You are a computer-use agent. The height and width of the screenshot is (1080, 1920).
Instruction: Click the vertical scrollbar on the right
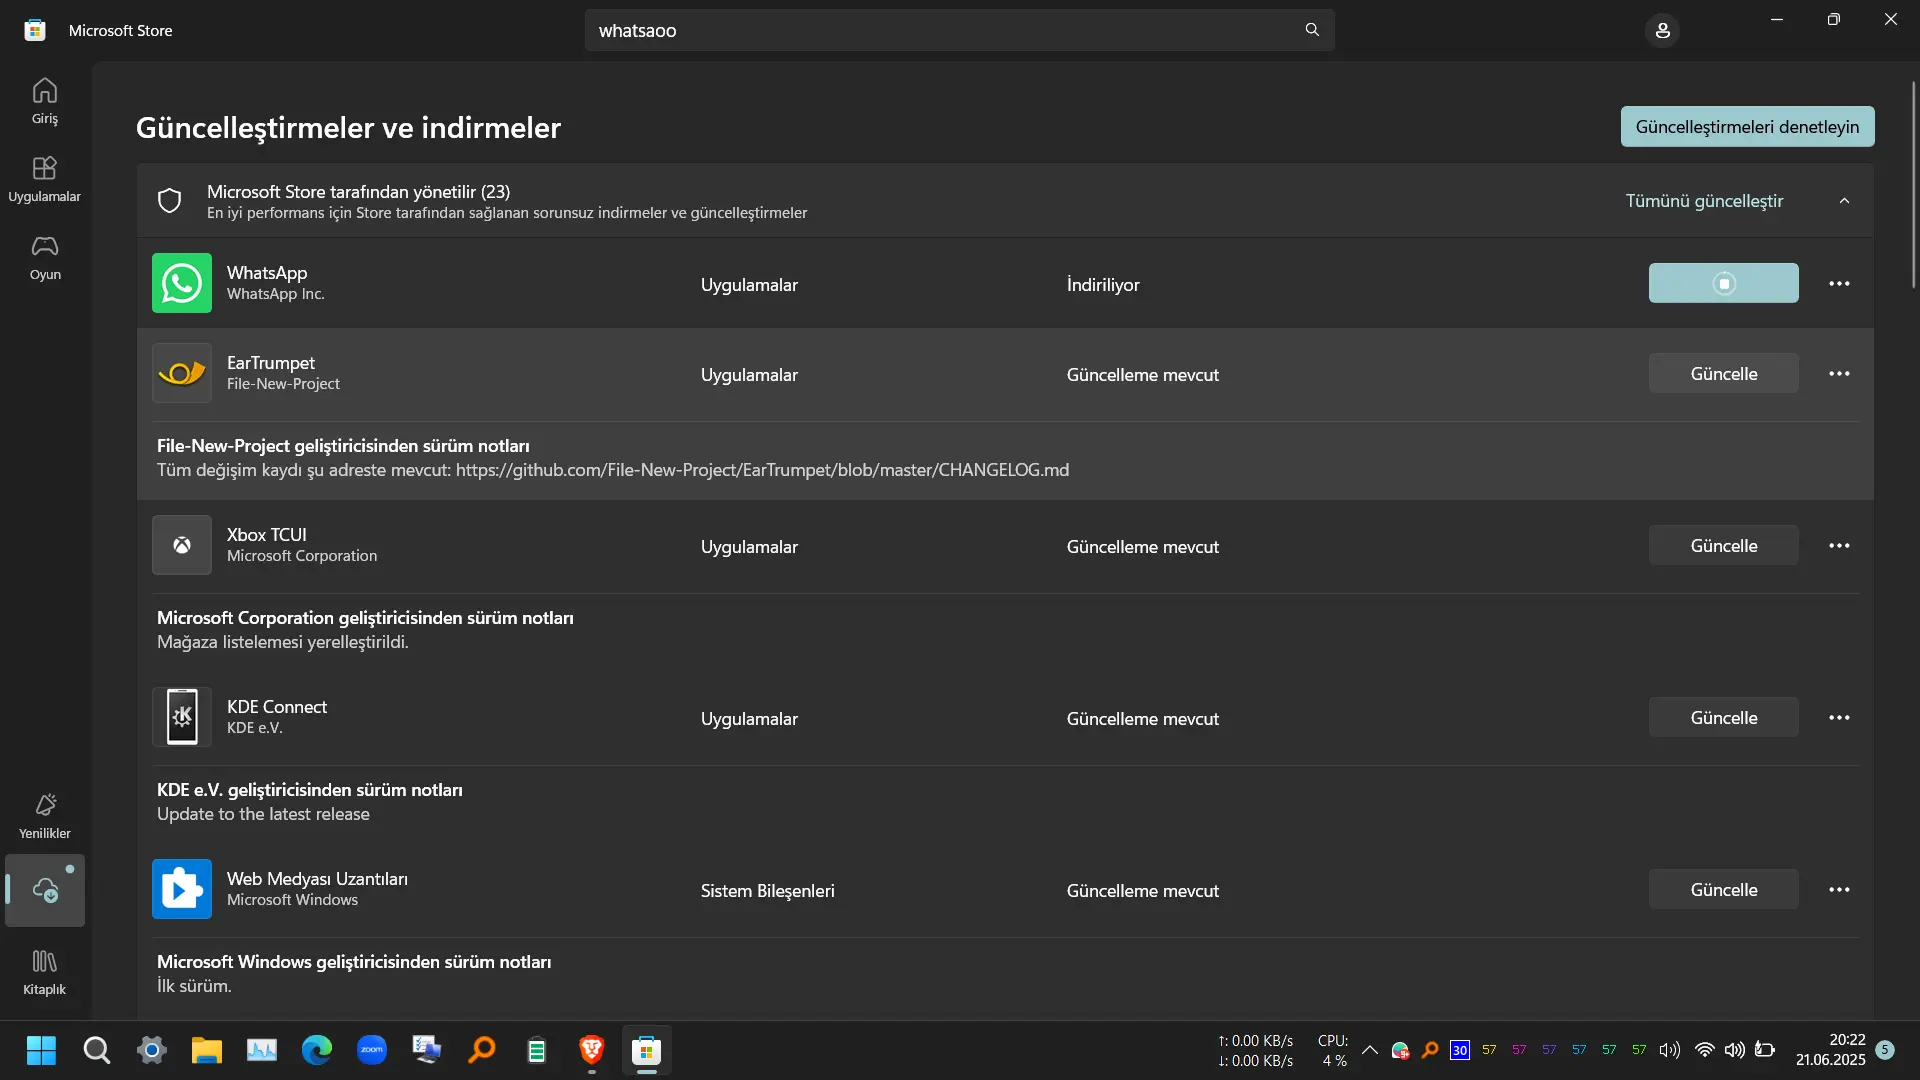coord(1913,185)
